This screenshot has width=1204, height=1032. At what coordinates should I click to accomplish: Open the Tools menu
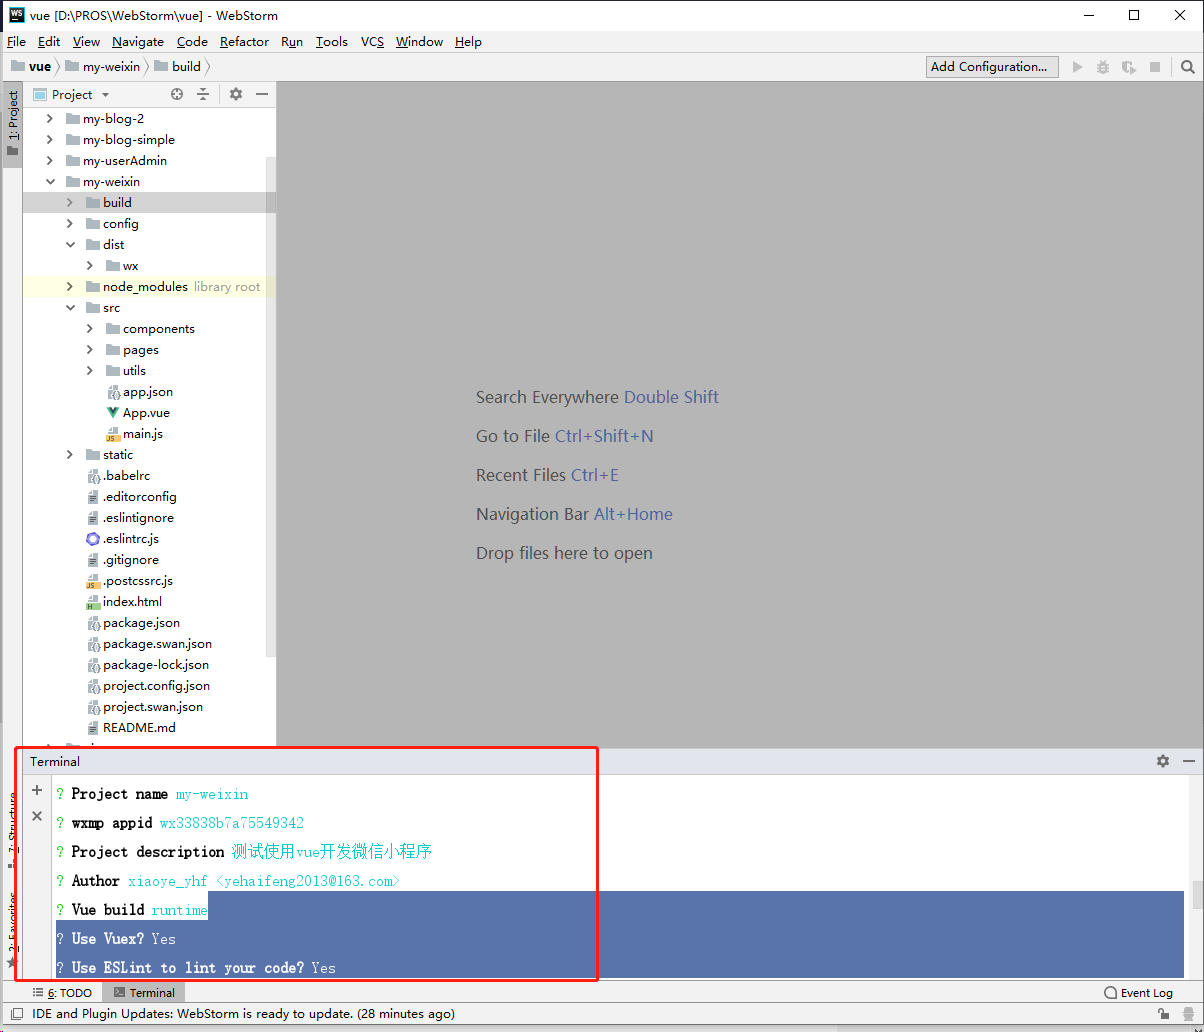(332, 41)
